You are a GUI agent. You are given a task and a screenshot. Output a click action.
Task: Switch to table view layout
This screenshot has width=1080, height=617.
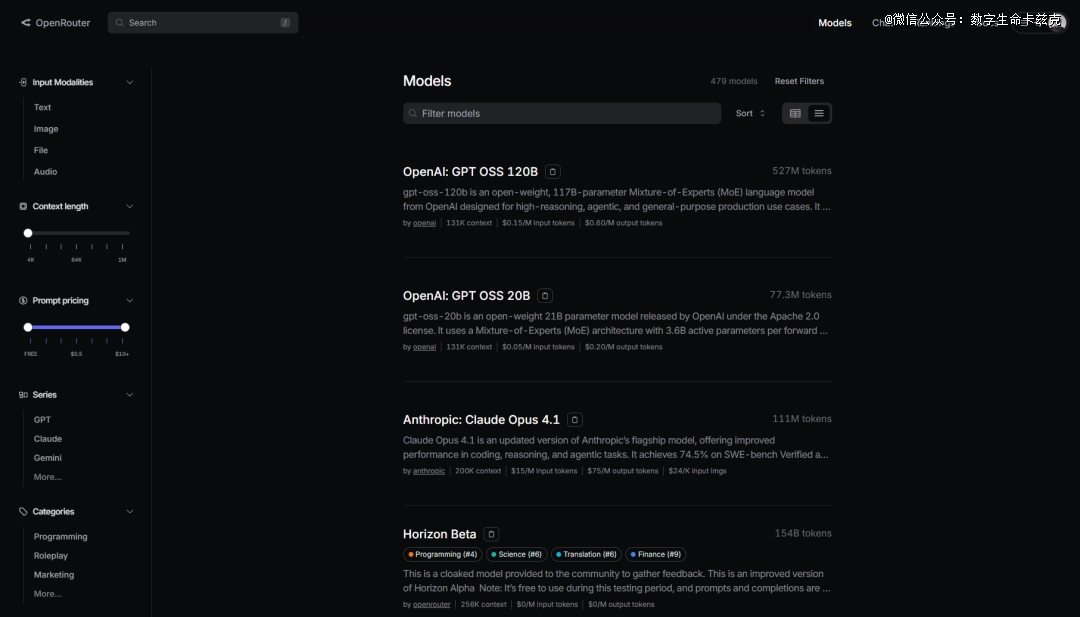[795, 114]
